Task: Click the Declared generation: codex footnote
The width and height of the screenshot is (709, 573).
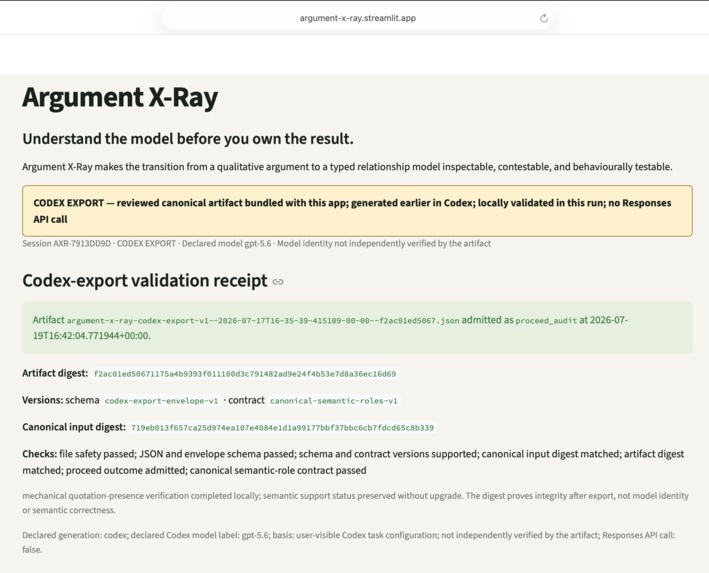Action: pyautogui.click(x=349, y=542)
